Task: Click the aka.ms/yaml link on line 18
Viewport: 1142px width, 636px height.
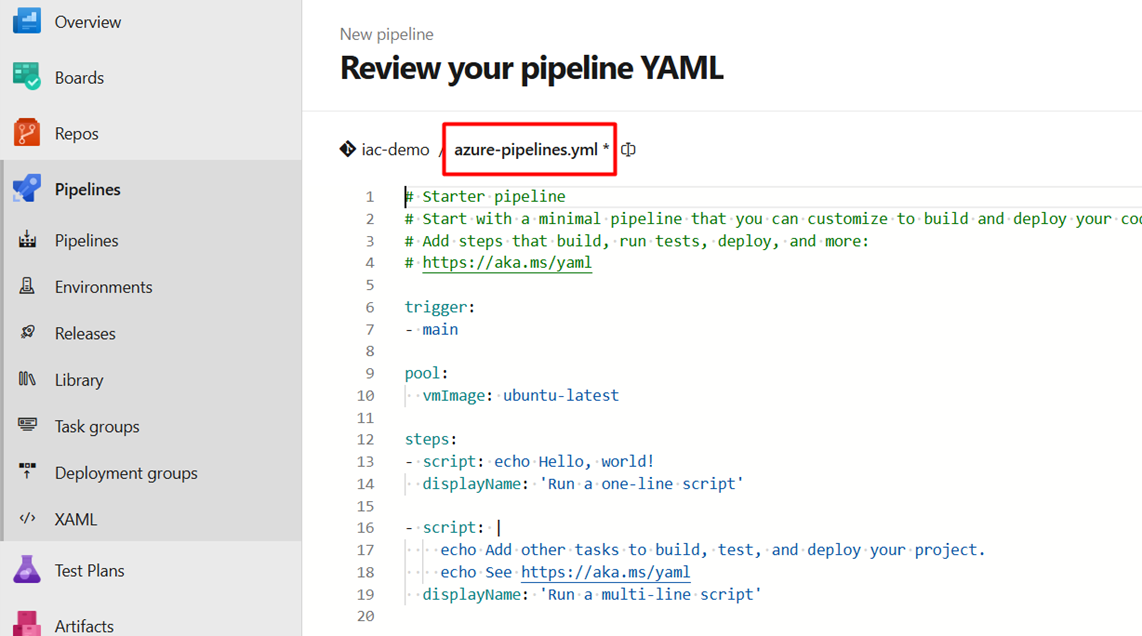Action: point(605,572)
